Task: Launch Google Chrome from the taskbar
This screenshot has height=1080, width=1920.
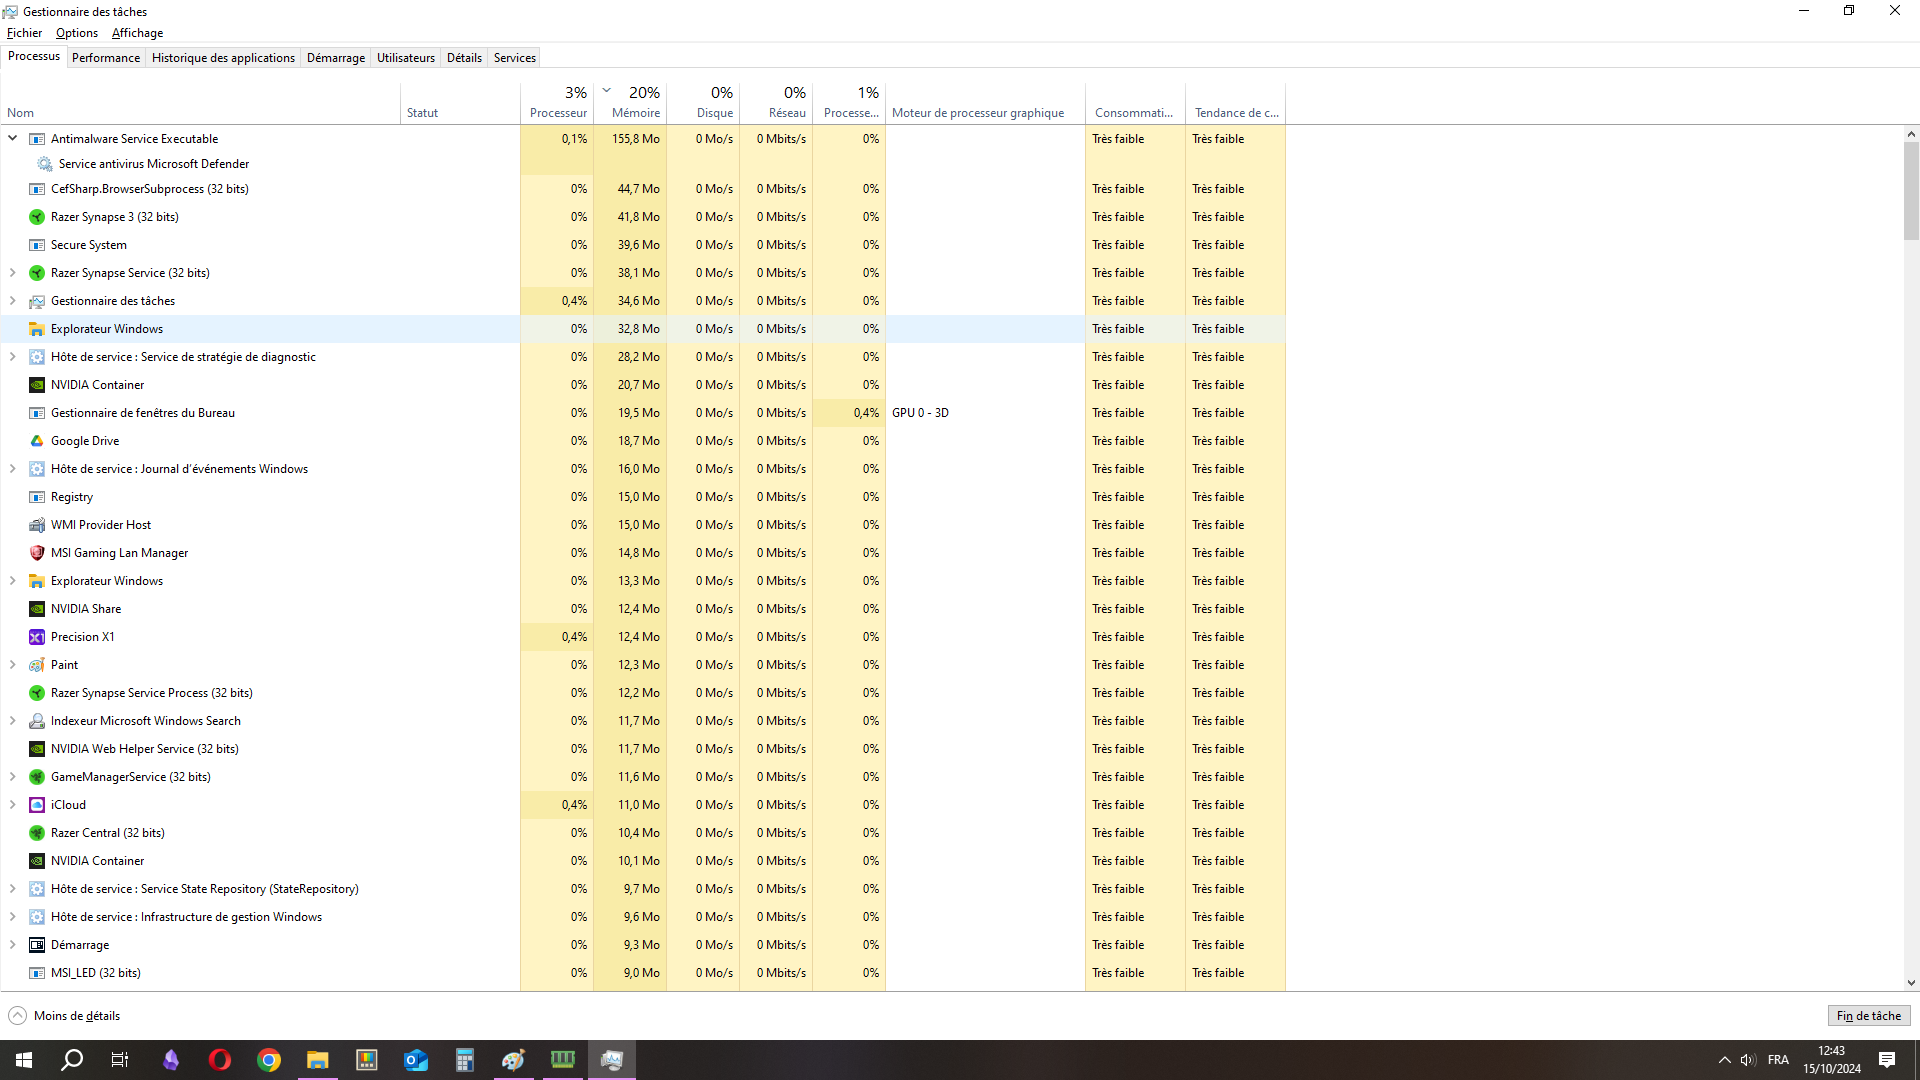Action: point(269,1060)
